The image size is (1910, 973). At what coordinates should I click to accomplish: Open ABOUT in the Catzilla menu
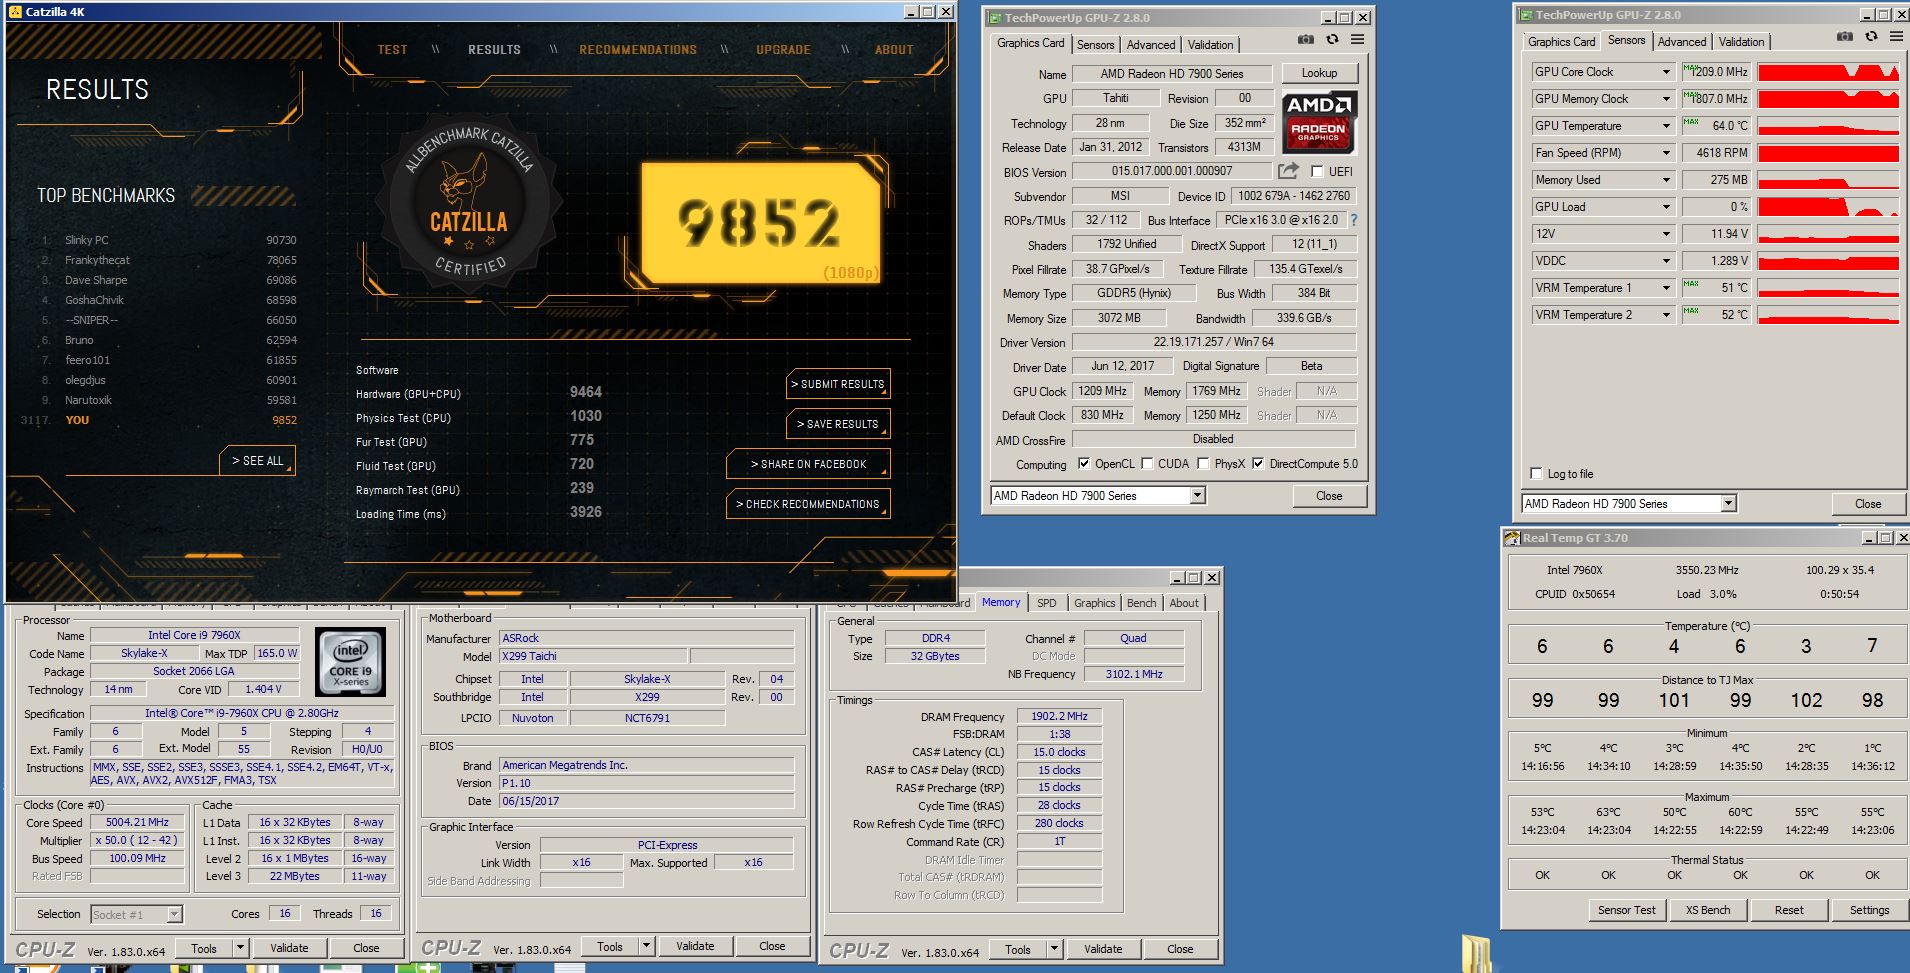(894, 50)
